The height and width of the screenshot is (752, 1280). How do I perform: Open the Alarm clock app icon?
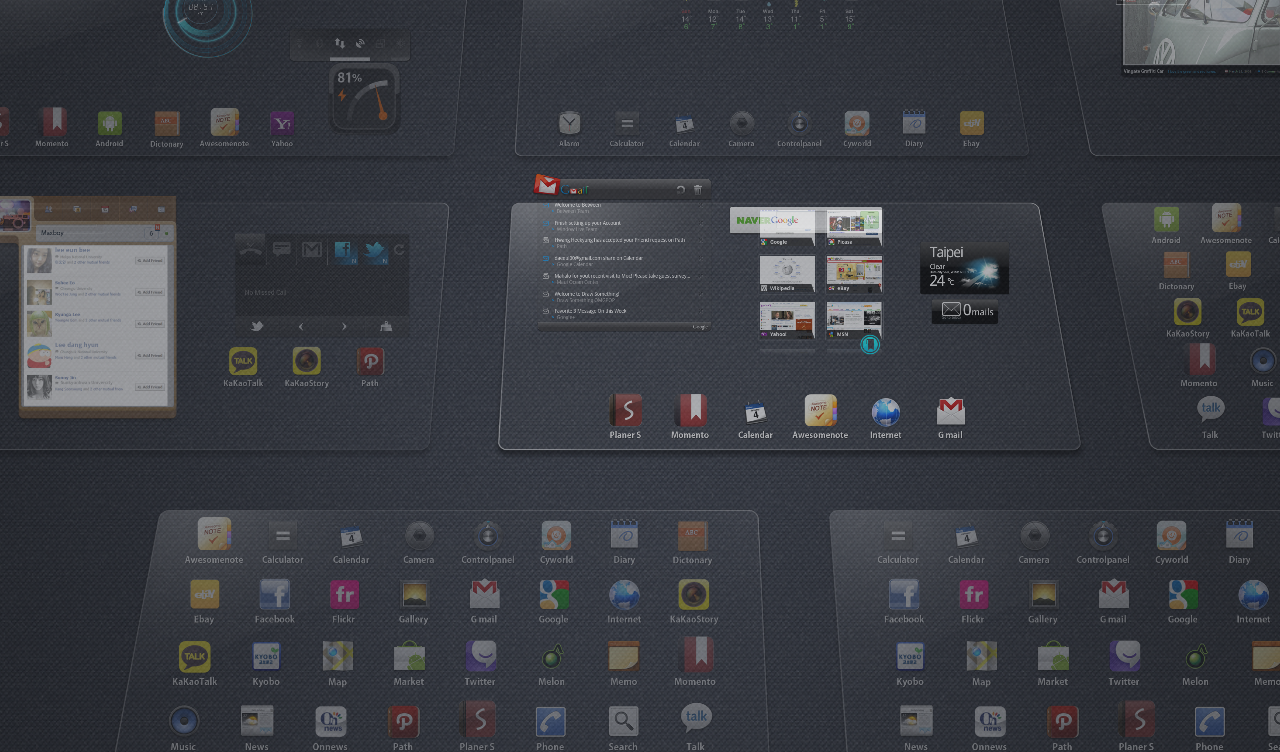[x=569, y=123]
